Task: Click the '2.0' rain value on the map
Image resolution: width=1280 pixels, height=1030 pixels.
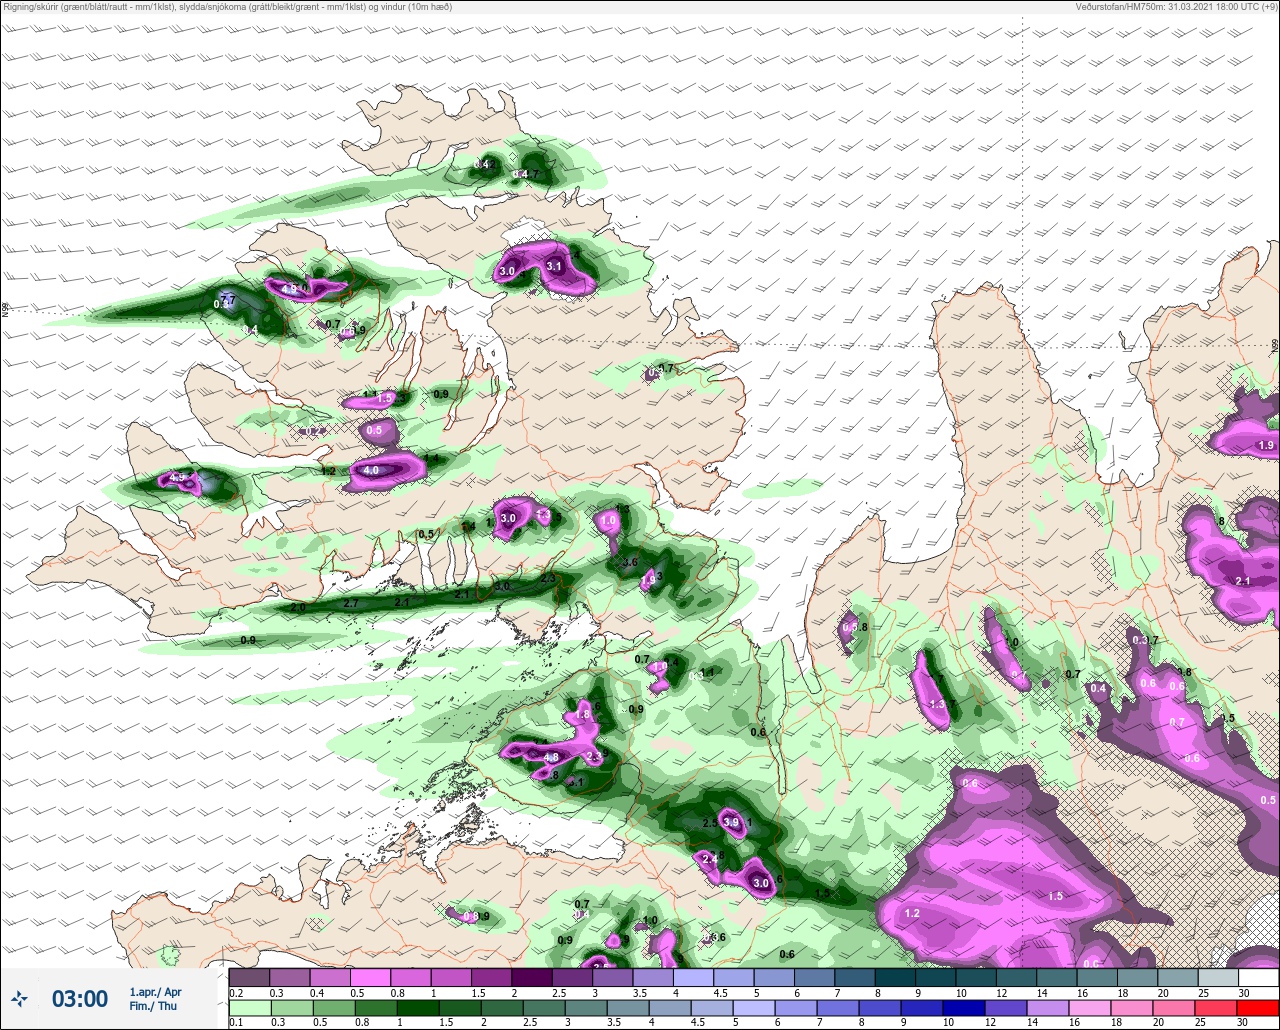Action: point(298,607)
